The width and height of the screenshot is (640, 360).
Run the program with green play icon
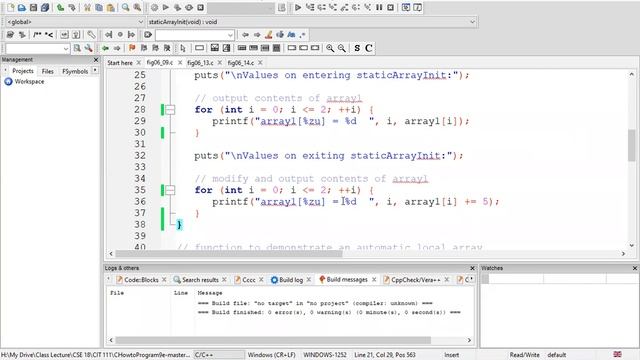(166, 7)
